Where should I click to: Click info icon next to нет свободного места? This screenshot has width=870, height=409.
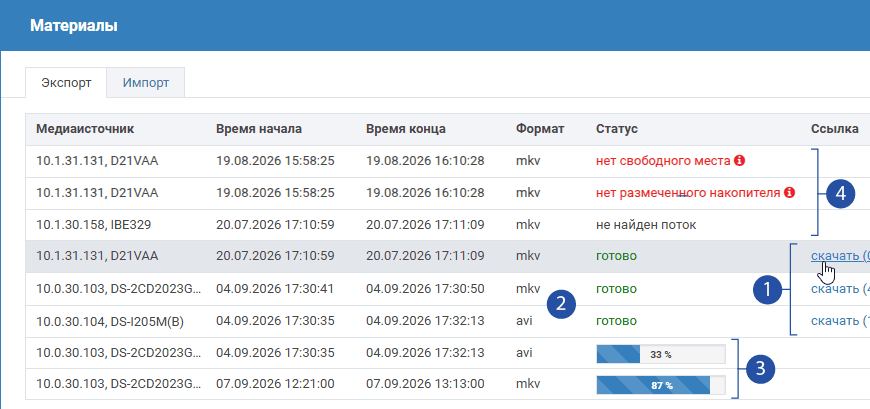pos(739,161)
